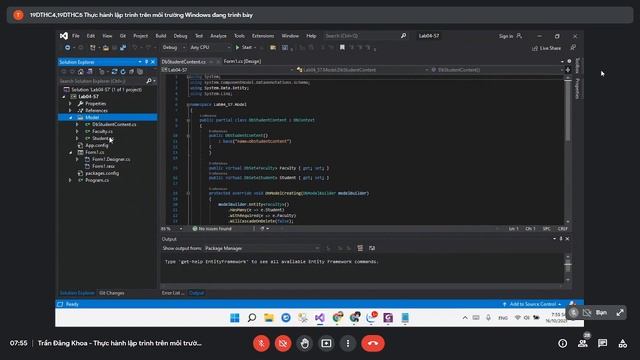Click the word wrap icon in Output
Viewport: 640px width, 360px height.
coord(372,248)
